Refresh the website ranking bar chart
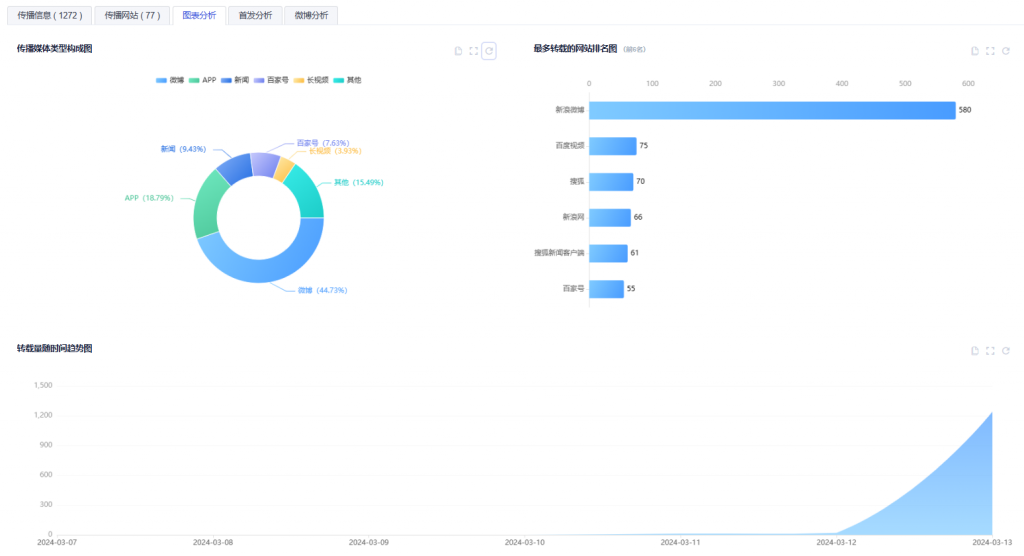This screenshot has height=556, width=1024. (x=1006, y=51)
